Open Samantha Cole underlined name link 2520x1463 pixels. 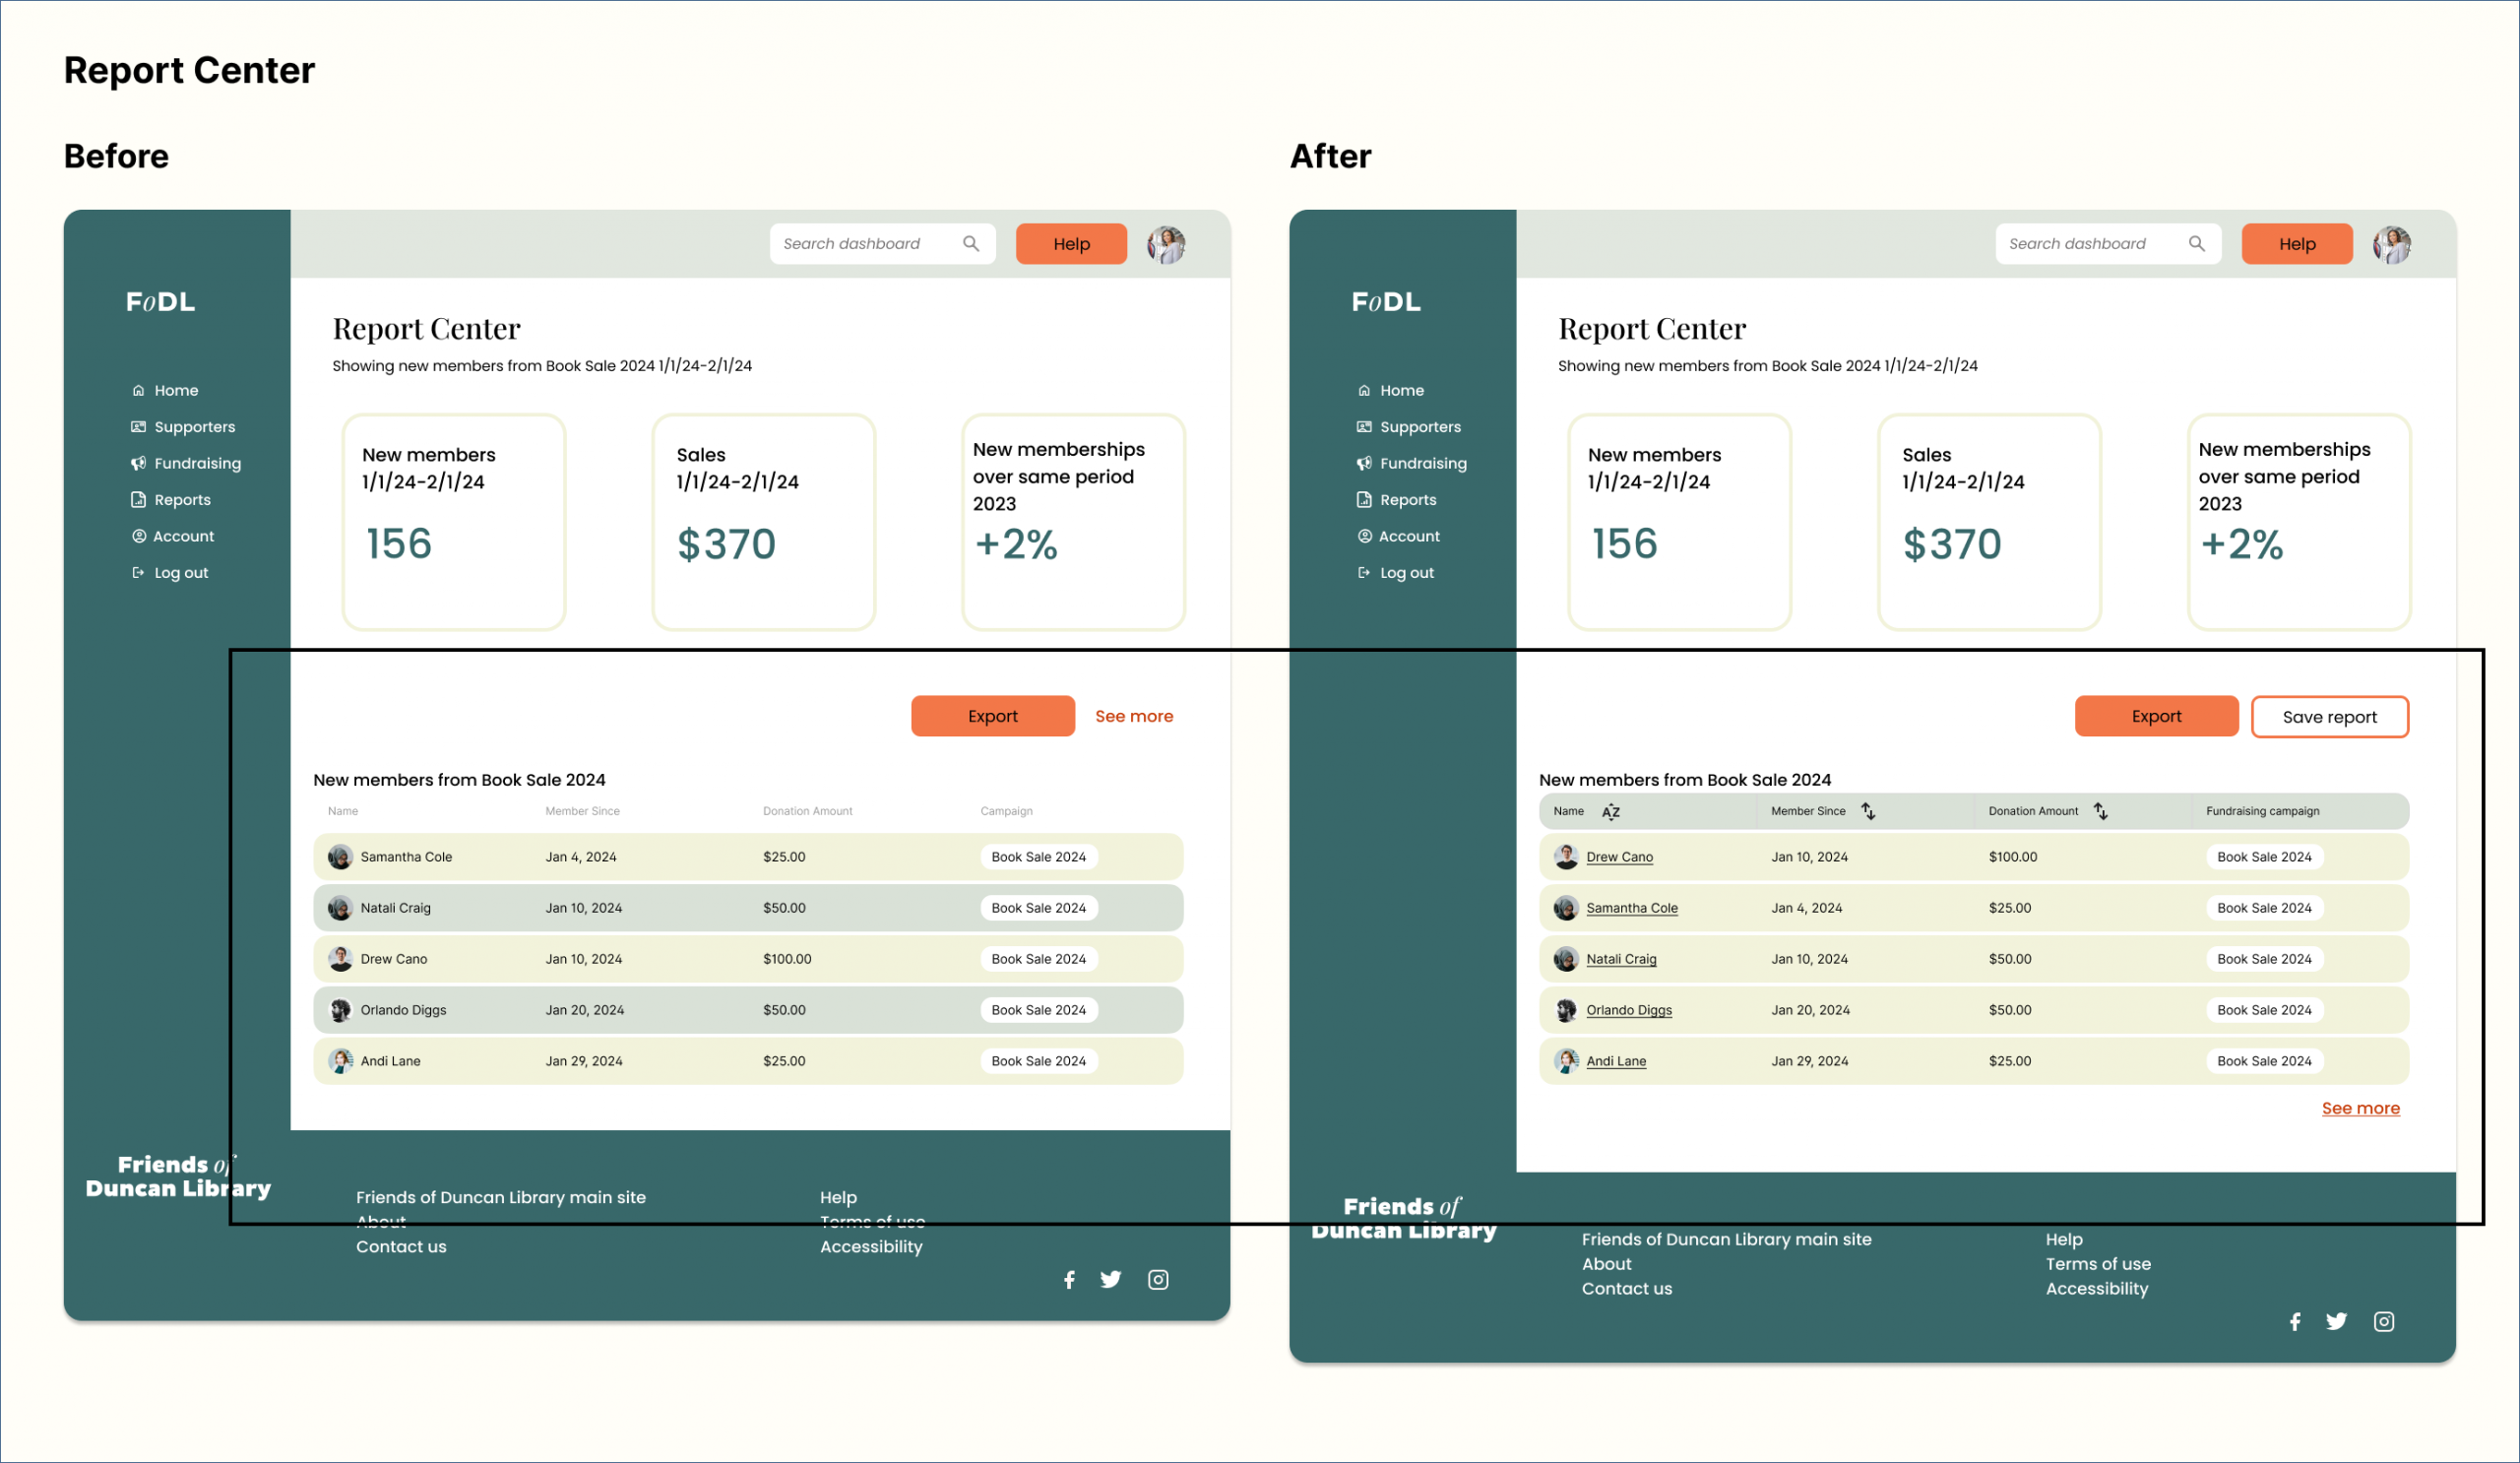click(x=1631, y=908)
